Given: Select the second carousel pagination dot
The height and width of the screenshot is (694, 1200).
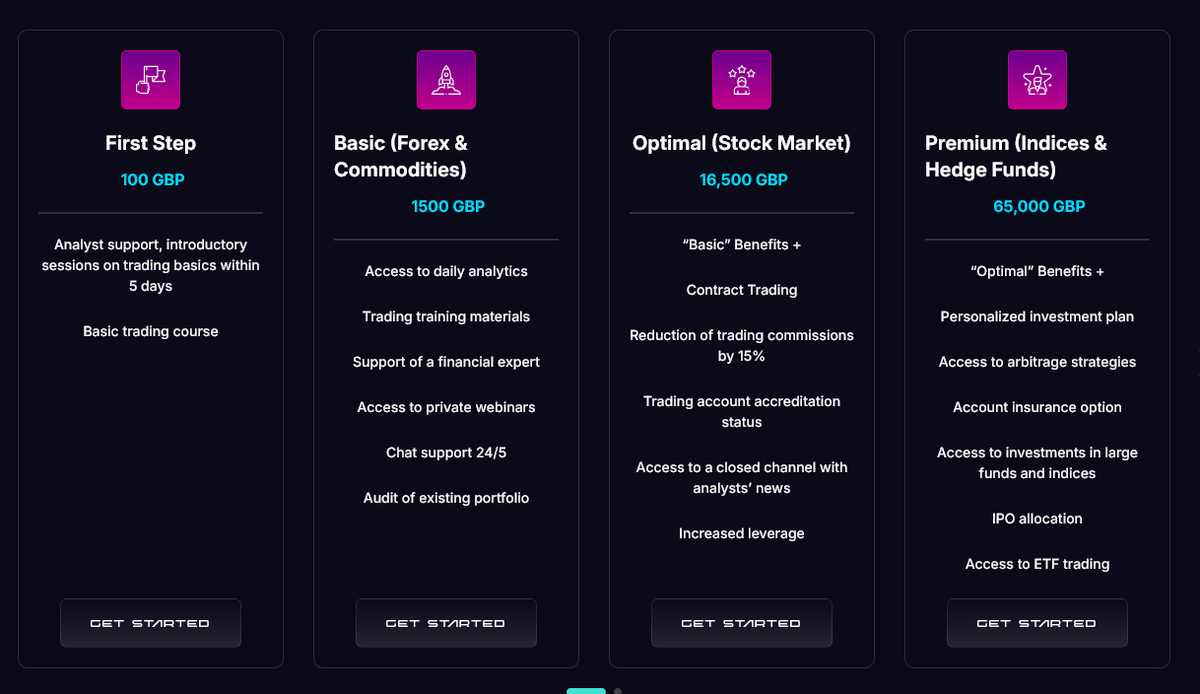Looking at the screenshot, I should click(615, 690).
